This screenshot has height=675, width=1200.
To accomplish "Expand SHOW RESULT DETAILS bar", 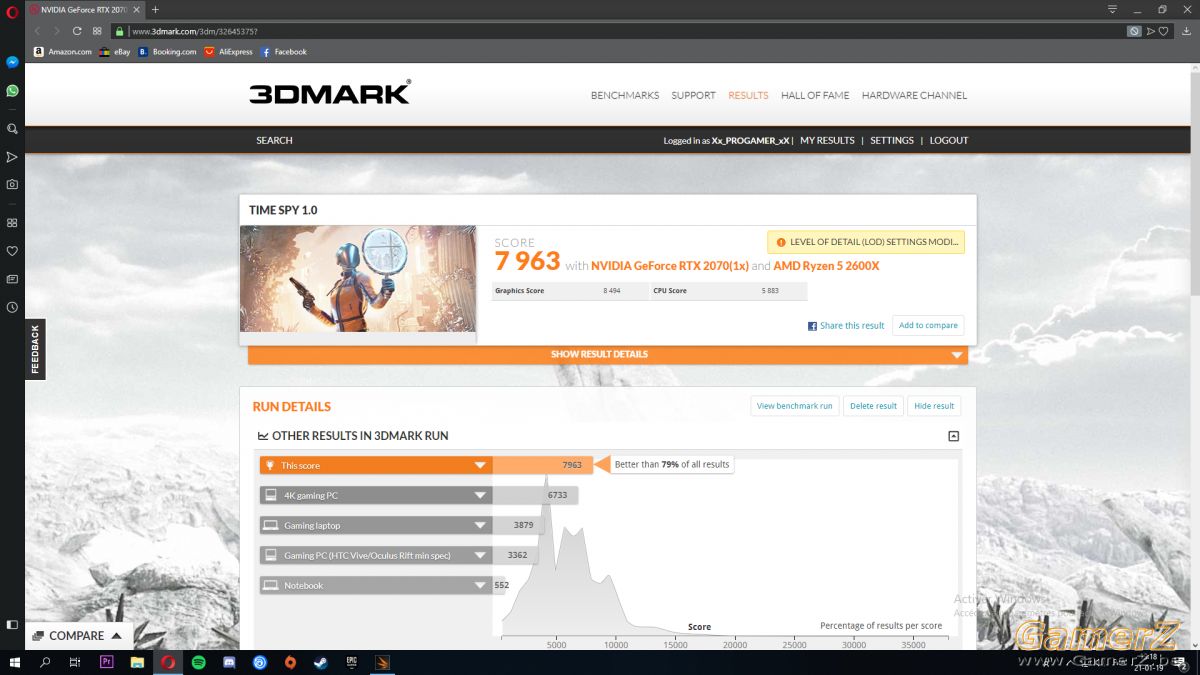I will [608, 354].
